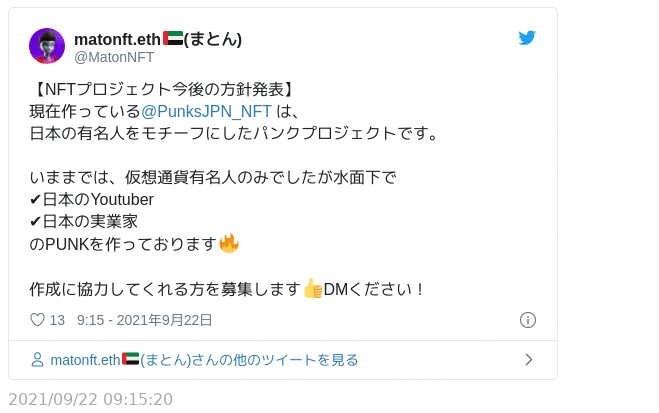This screenshot has height=413, width=659.
Task: Click the 【NFTプロジェクト今後の方針発表】 heading text
Action: [x=161, y=88]
